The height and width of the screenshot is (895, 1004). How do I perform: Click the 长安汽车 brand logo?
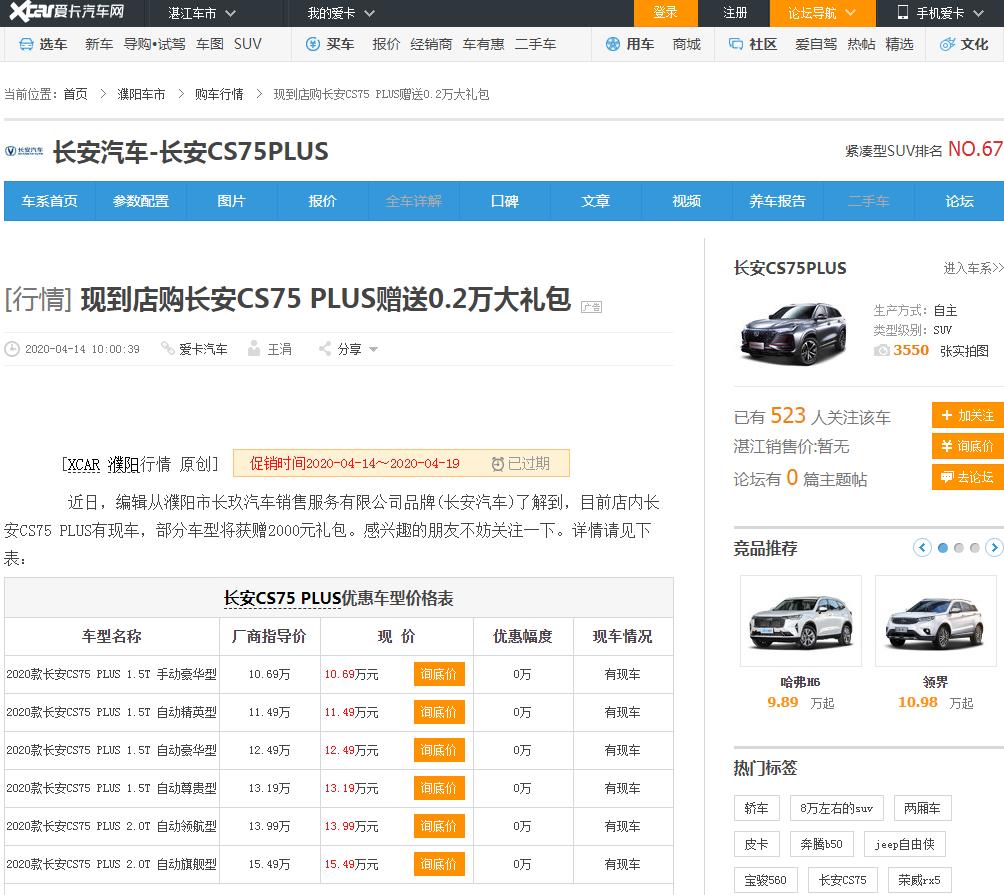coord(24,151)
